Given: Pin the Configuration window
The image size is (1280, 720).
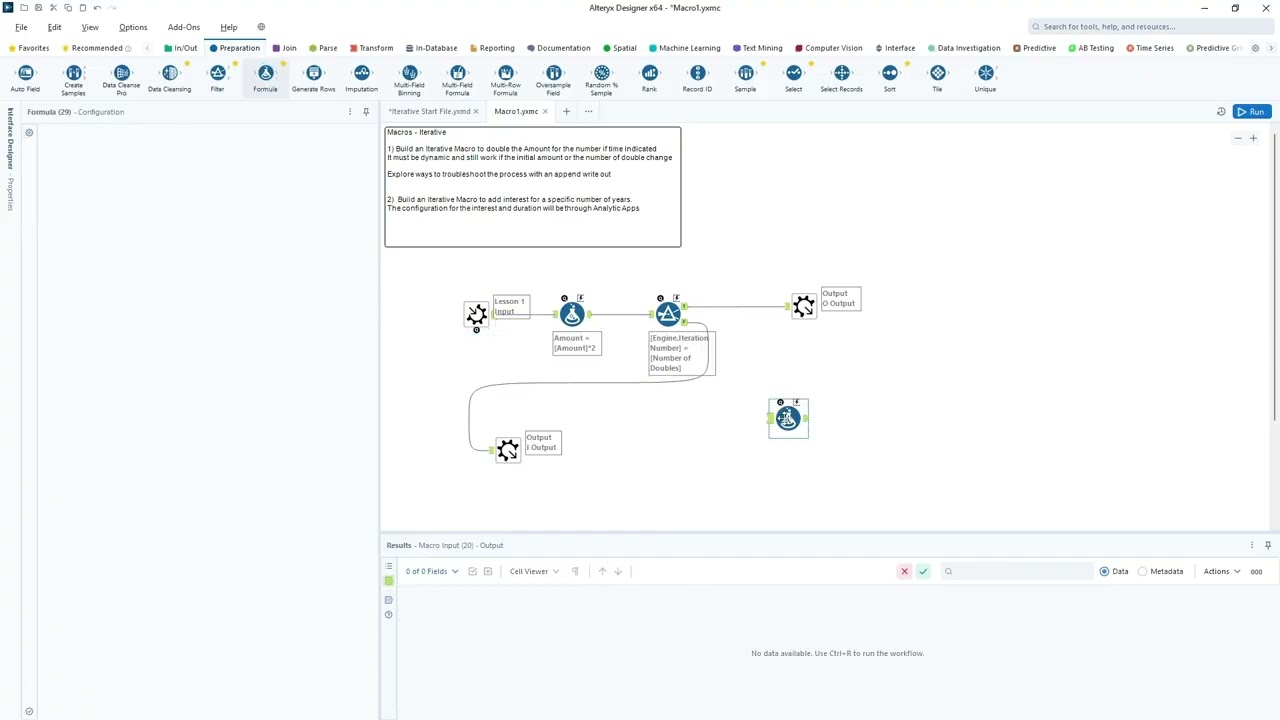Looking at the screenshot, I should [366, 111].
